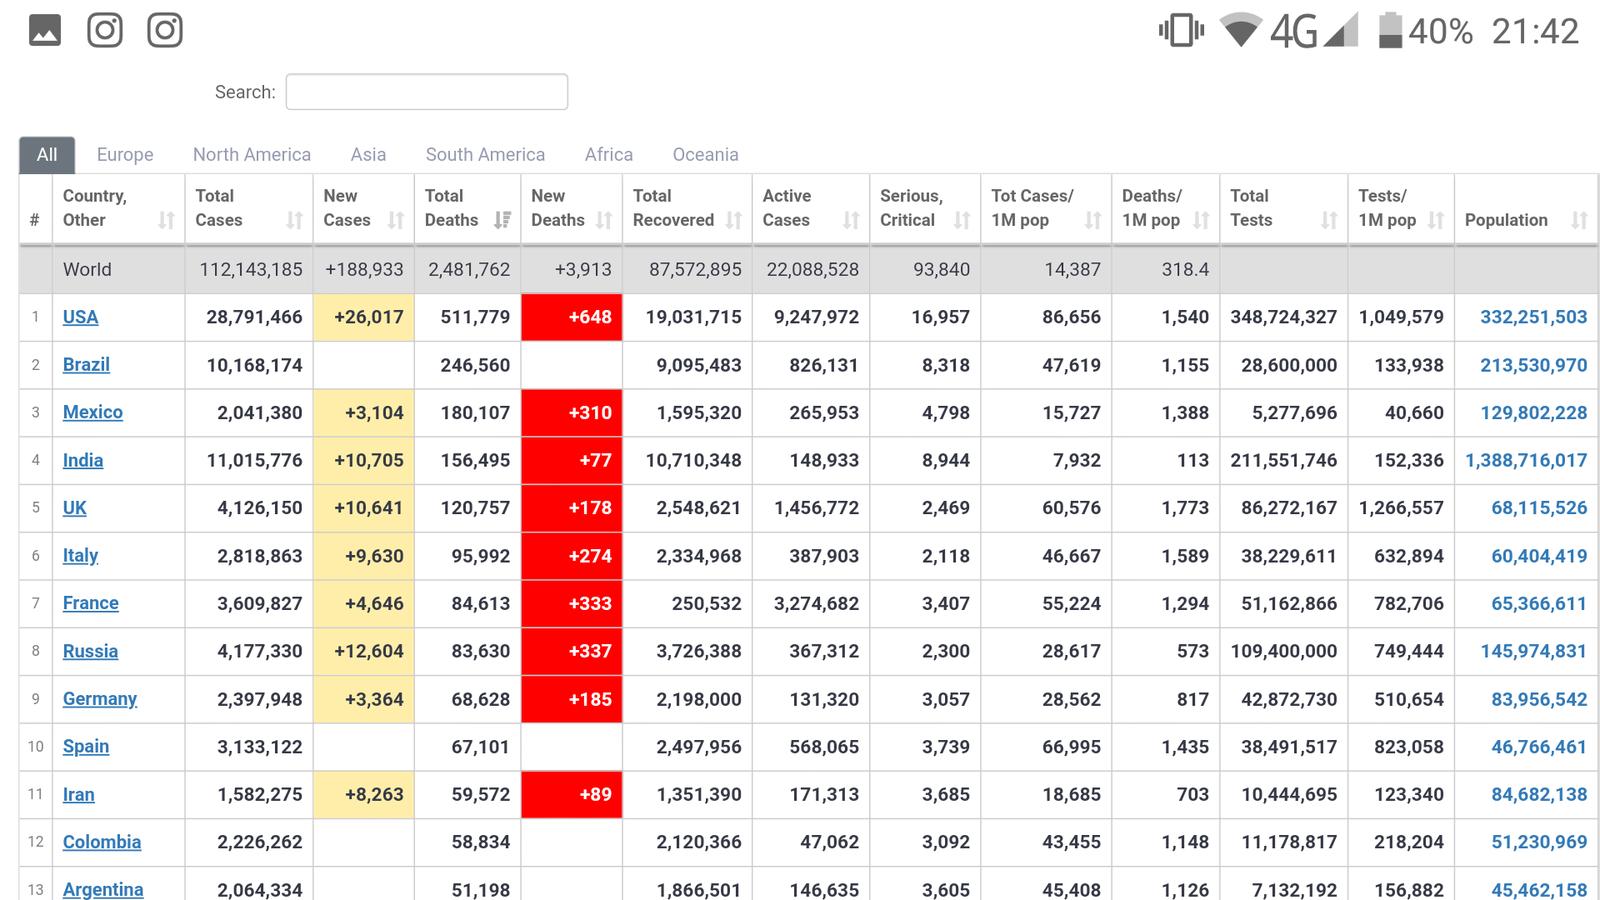Tap the battery status indicator
Image resolution: width=1600 pixels, height=900 pixels.
[1389, 31]
